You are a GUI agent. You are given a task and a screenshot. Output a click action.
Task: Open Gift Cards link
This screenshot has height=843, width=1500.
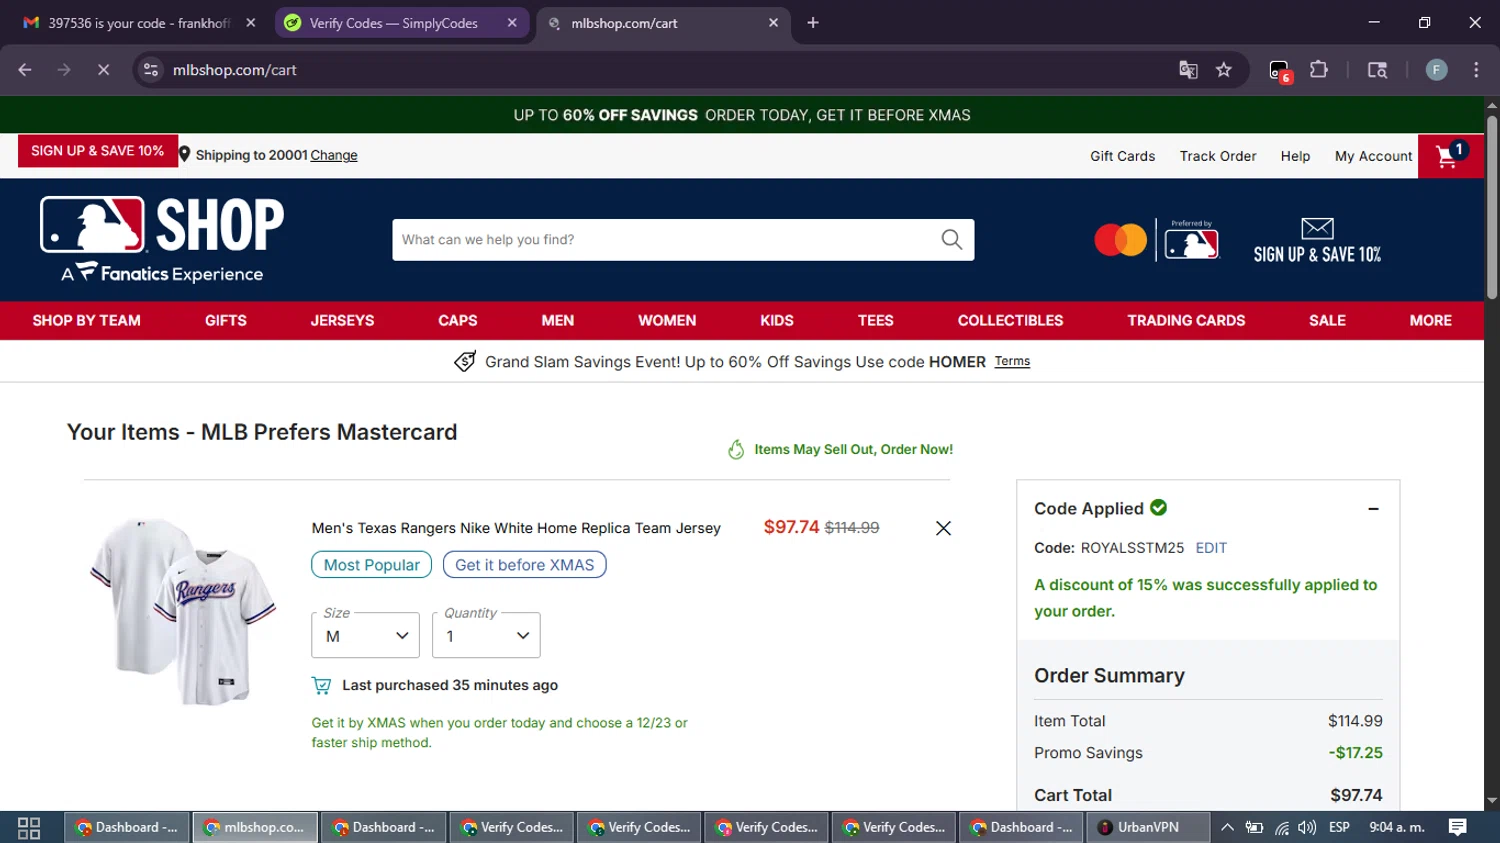coord(1122,156)
